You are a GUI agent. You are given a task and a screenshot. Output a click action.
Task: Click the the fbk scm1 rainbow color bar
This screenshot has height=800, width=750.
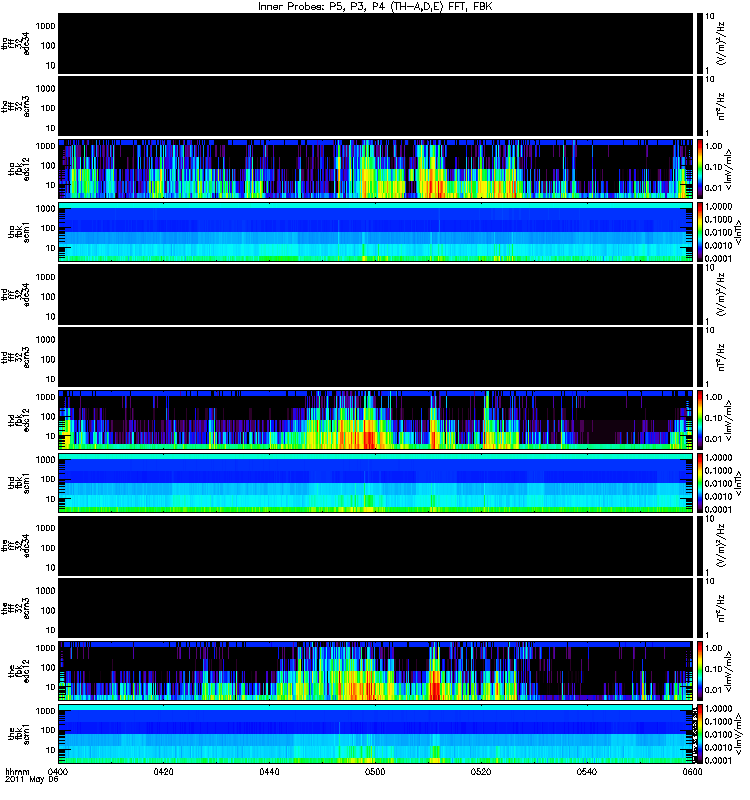click(x=699, y=734)
